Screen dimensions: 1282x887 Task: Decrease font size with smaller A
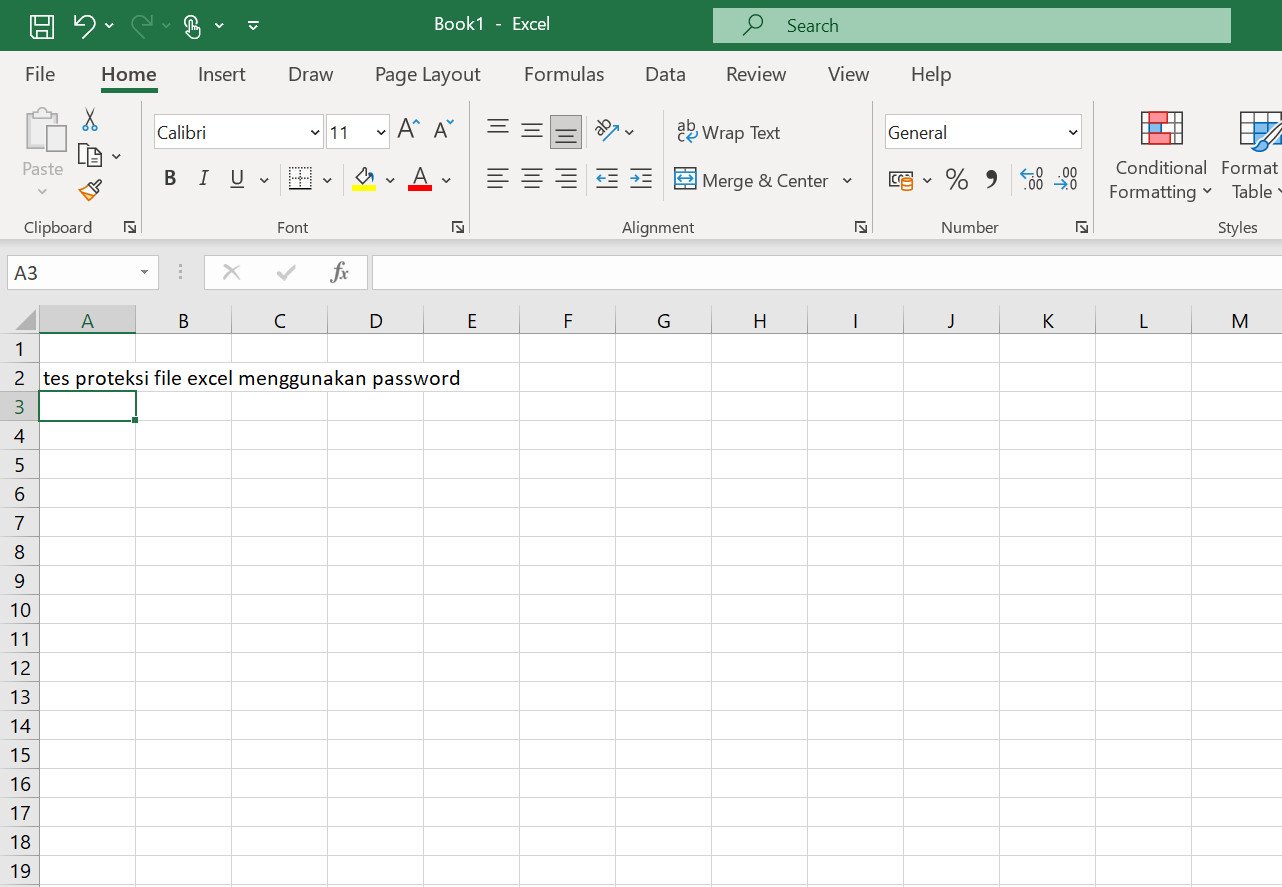[x=443, y=129]
